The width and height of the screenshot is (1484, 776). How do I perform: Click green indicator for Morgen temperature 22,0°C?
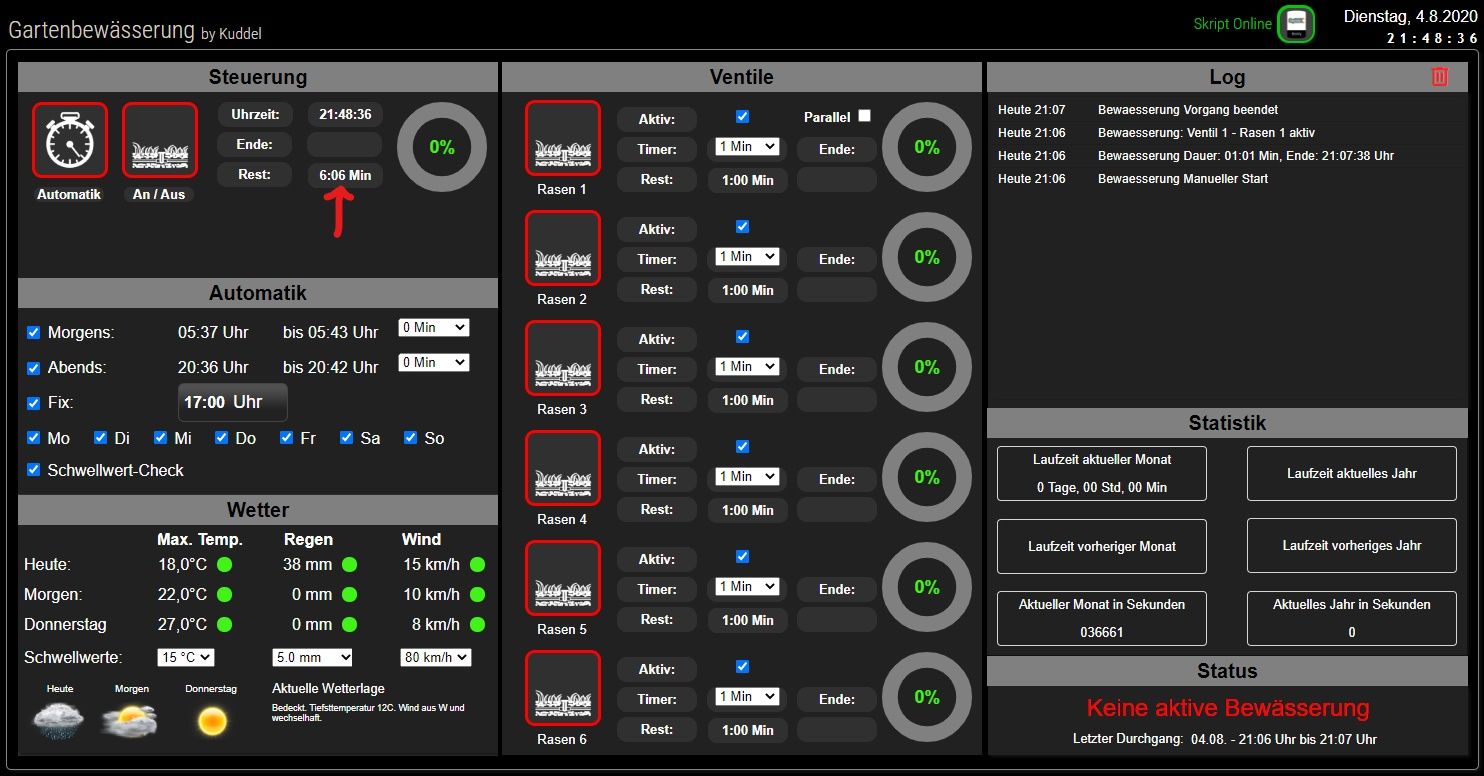[x=224, y=595]
